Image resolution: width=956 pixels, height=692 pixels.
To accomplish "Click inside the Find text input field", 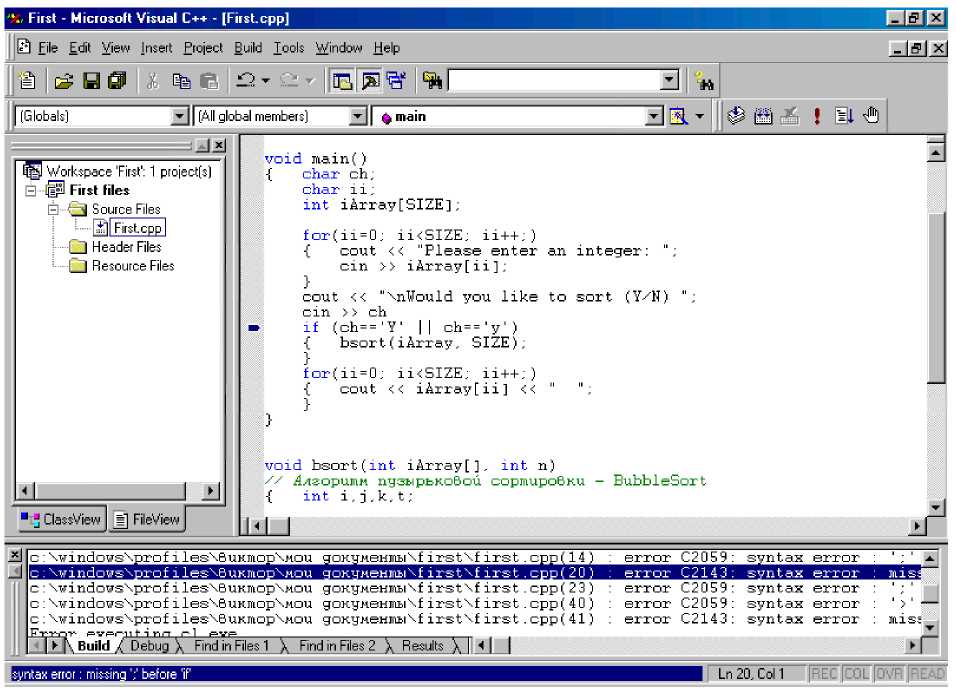I will 554,80.
